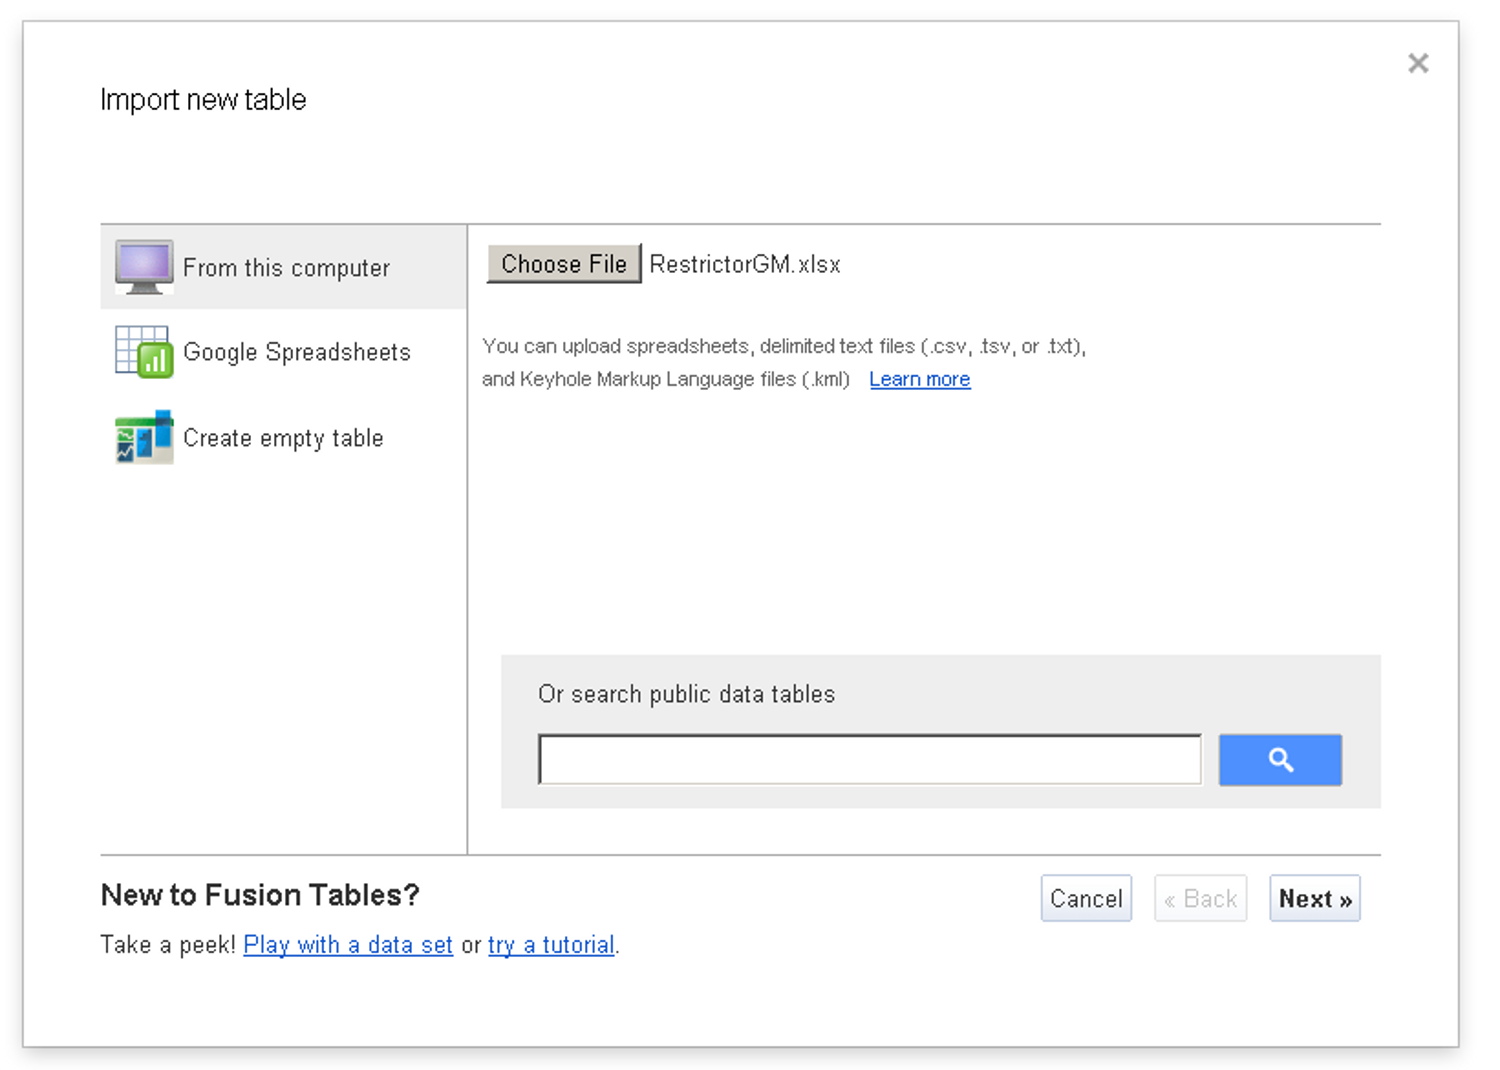
Task: Open the Learn more link
Action: pos(919,379)
